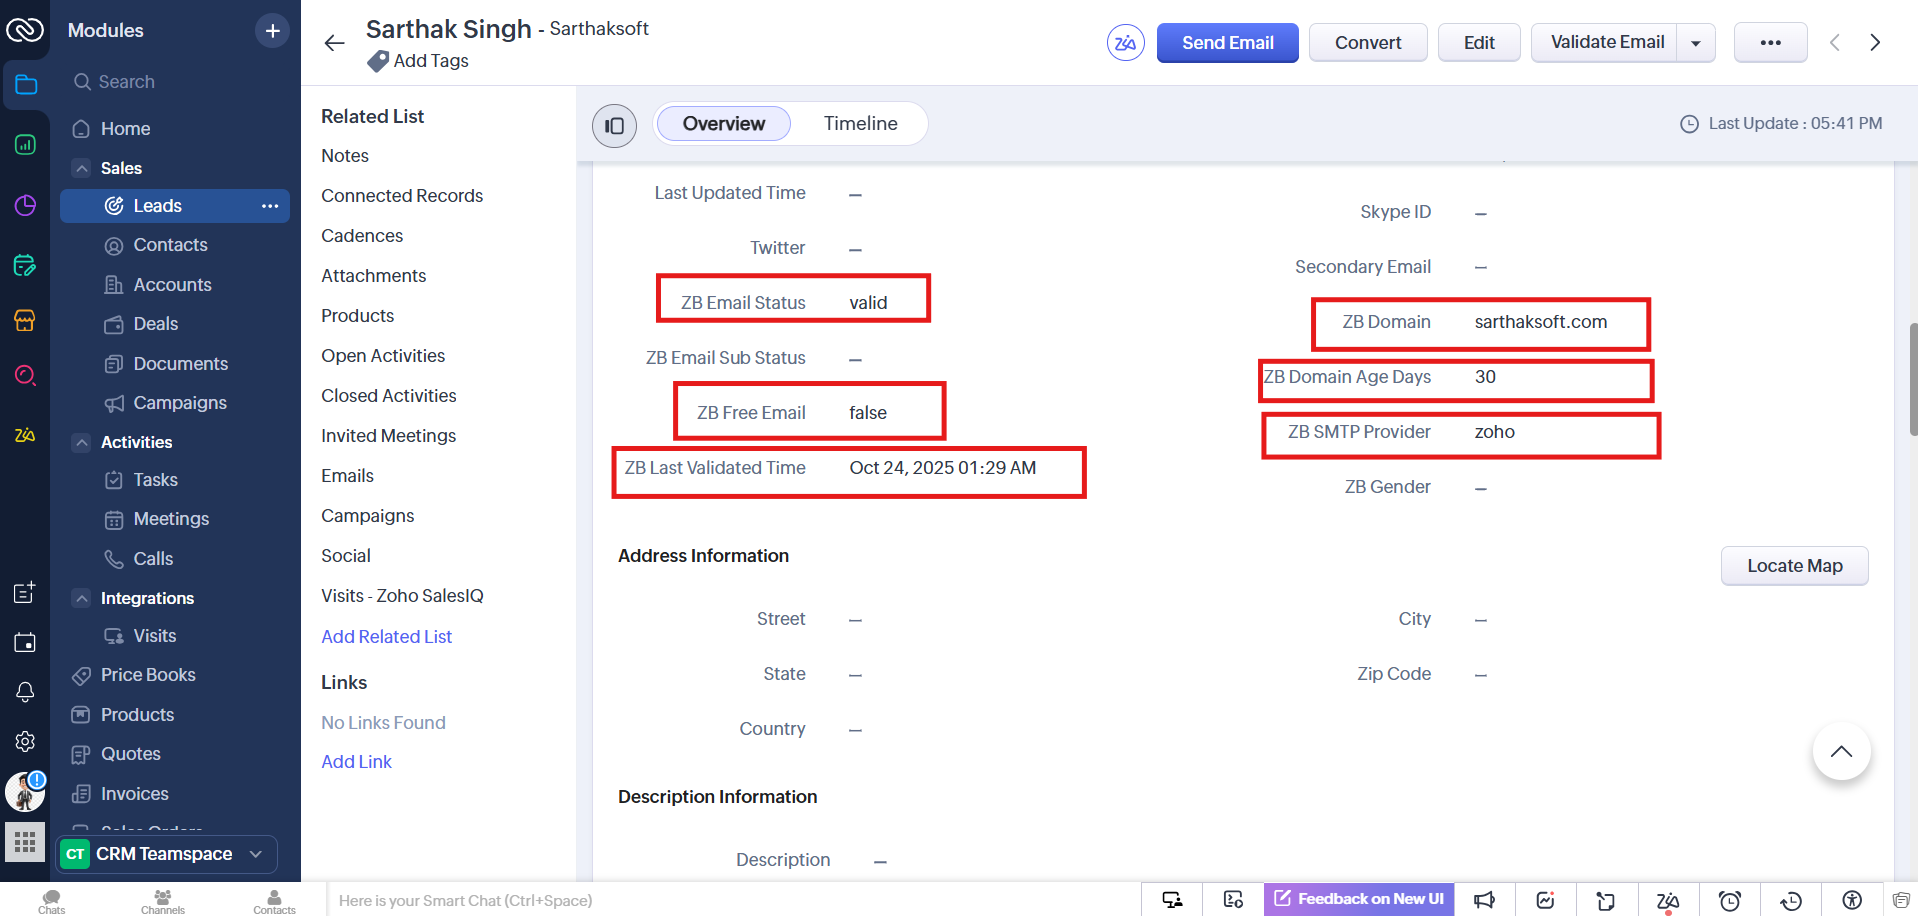Click the back arrow beside Sarthak Singh
The height and width of the screenshot is (916, 1918).
coord(334,43)
